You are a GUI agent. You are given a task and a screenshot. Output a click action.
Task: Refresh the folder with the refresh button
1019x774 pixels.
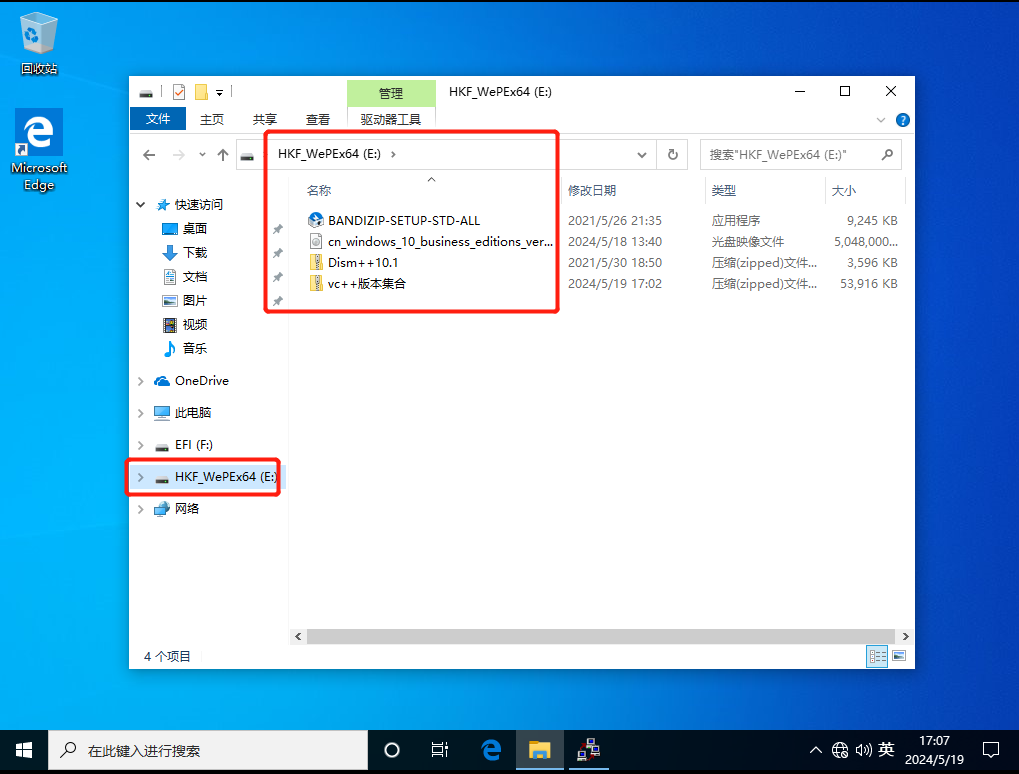pos(673,155)
